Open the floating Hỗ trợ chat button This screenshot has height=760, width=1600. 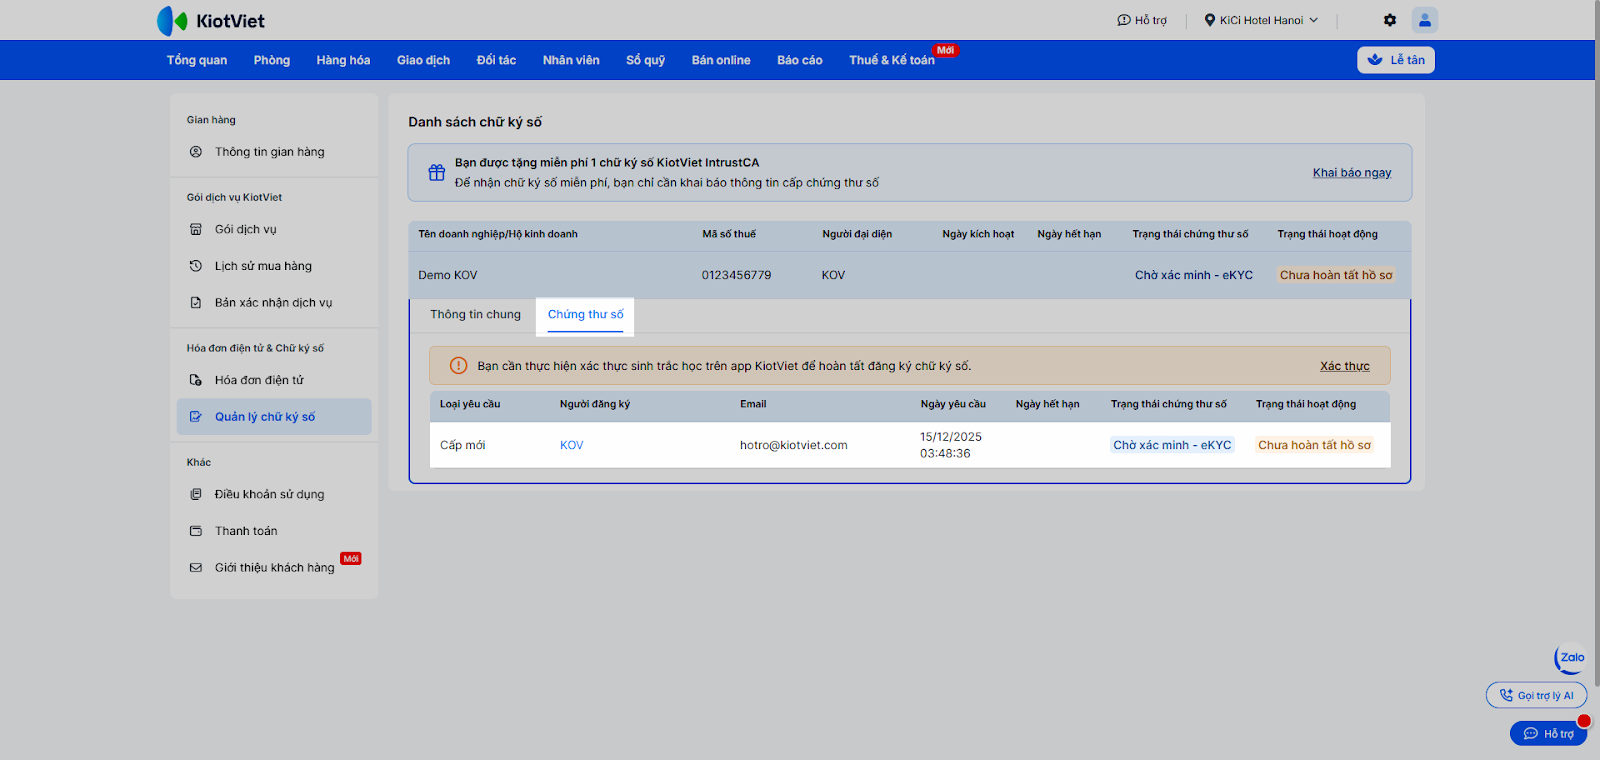(1548, 734)
